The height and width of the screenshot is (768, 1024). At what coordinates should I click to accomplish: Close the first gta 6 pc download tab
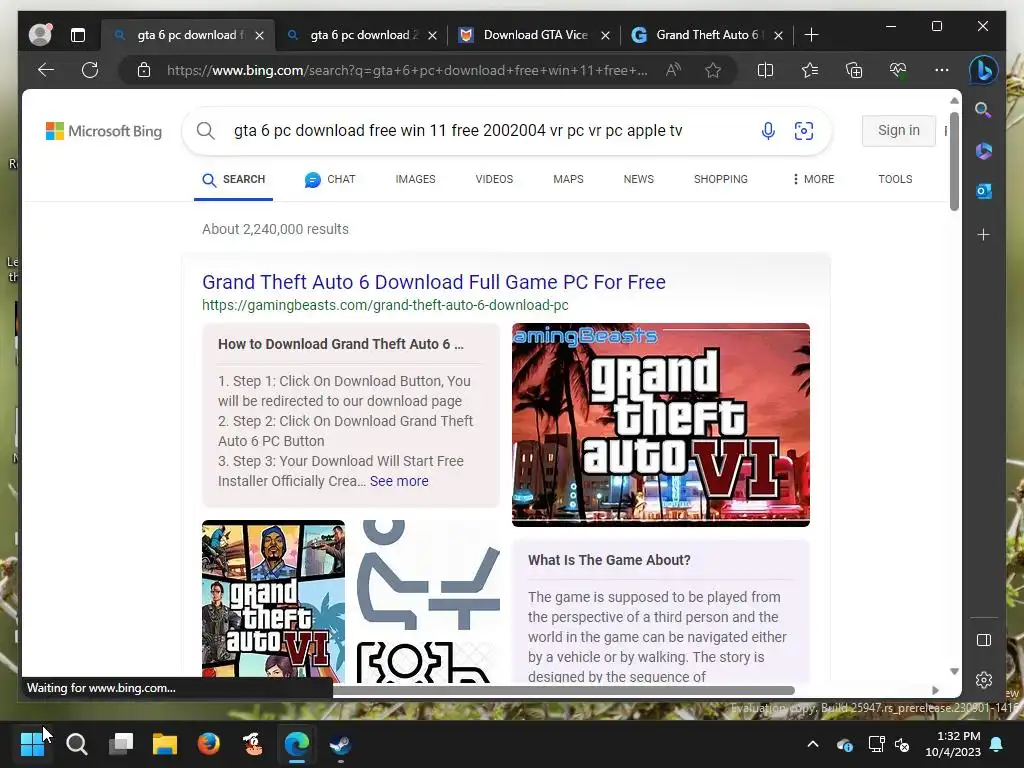259,35
